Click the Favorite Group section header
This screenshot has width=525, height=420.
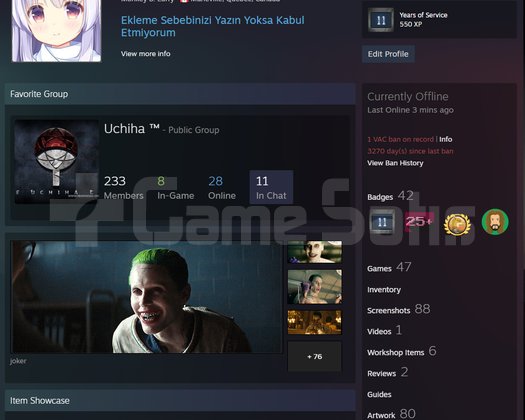(x=180, y=94)
